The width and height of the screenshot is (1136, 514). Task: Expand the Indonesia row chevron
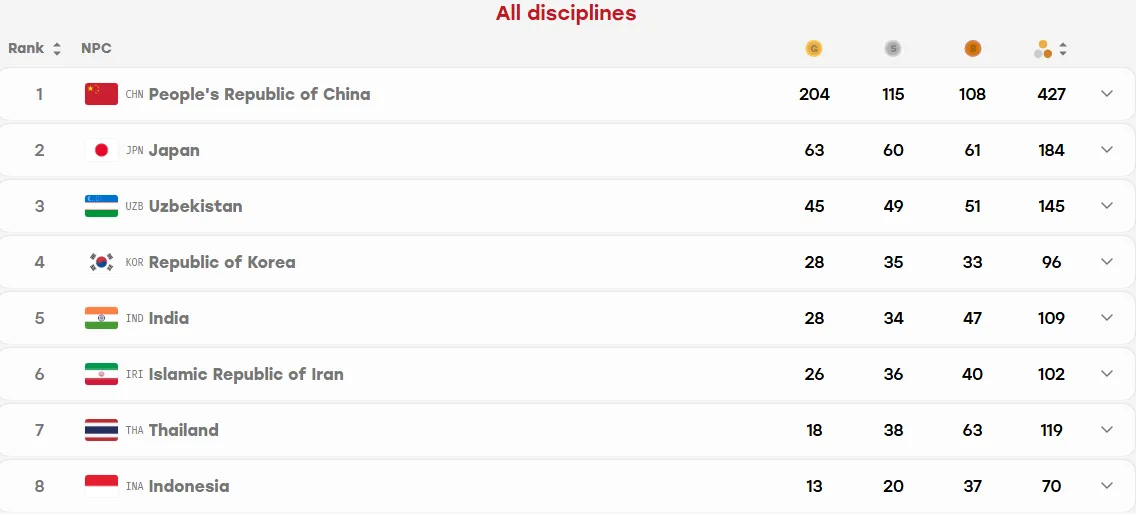pos(1106,486)
